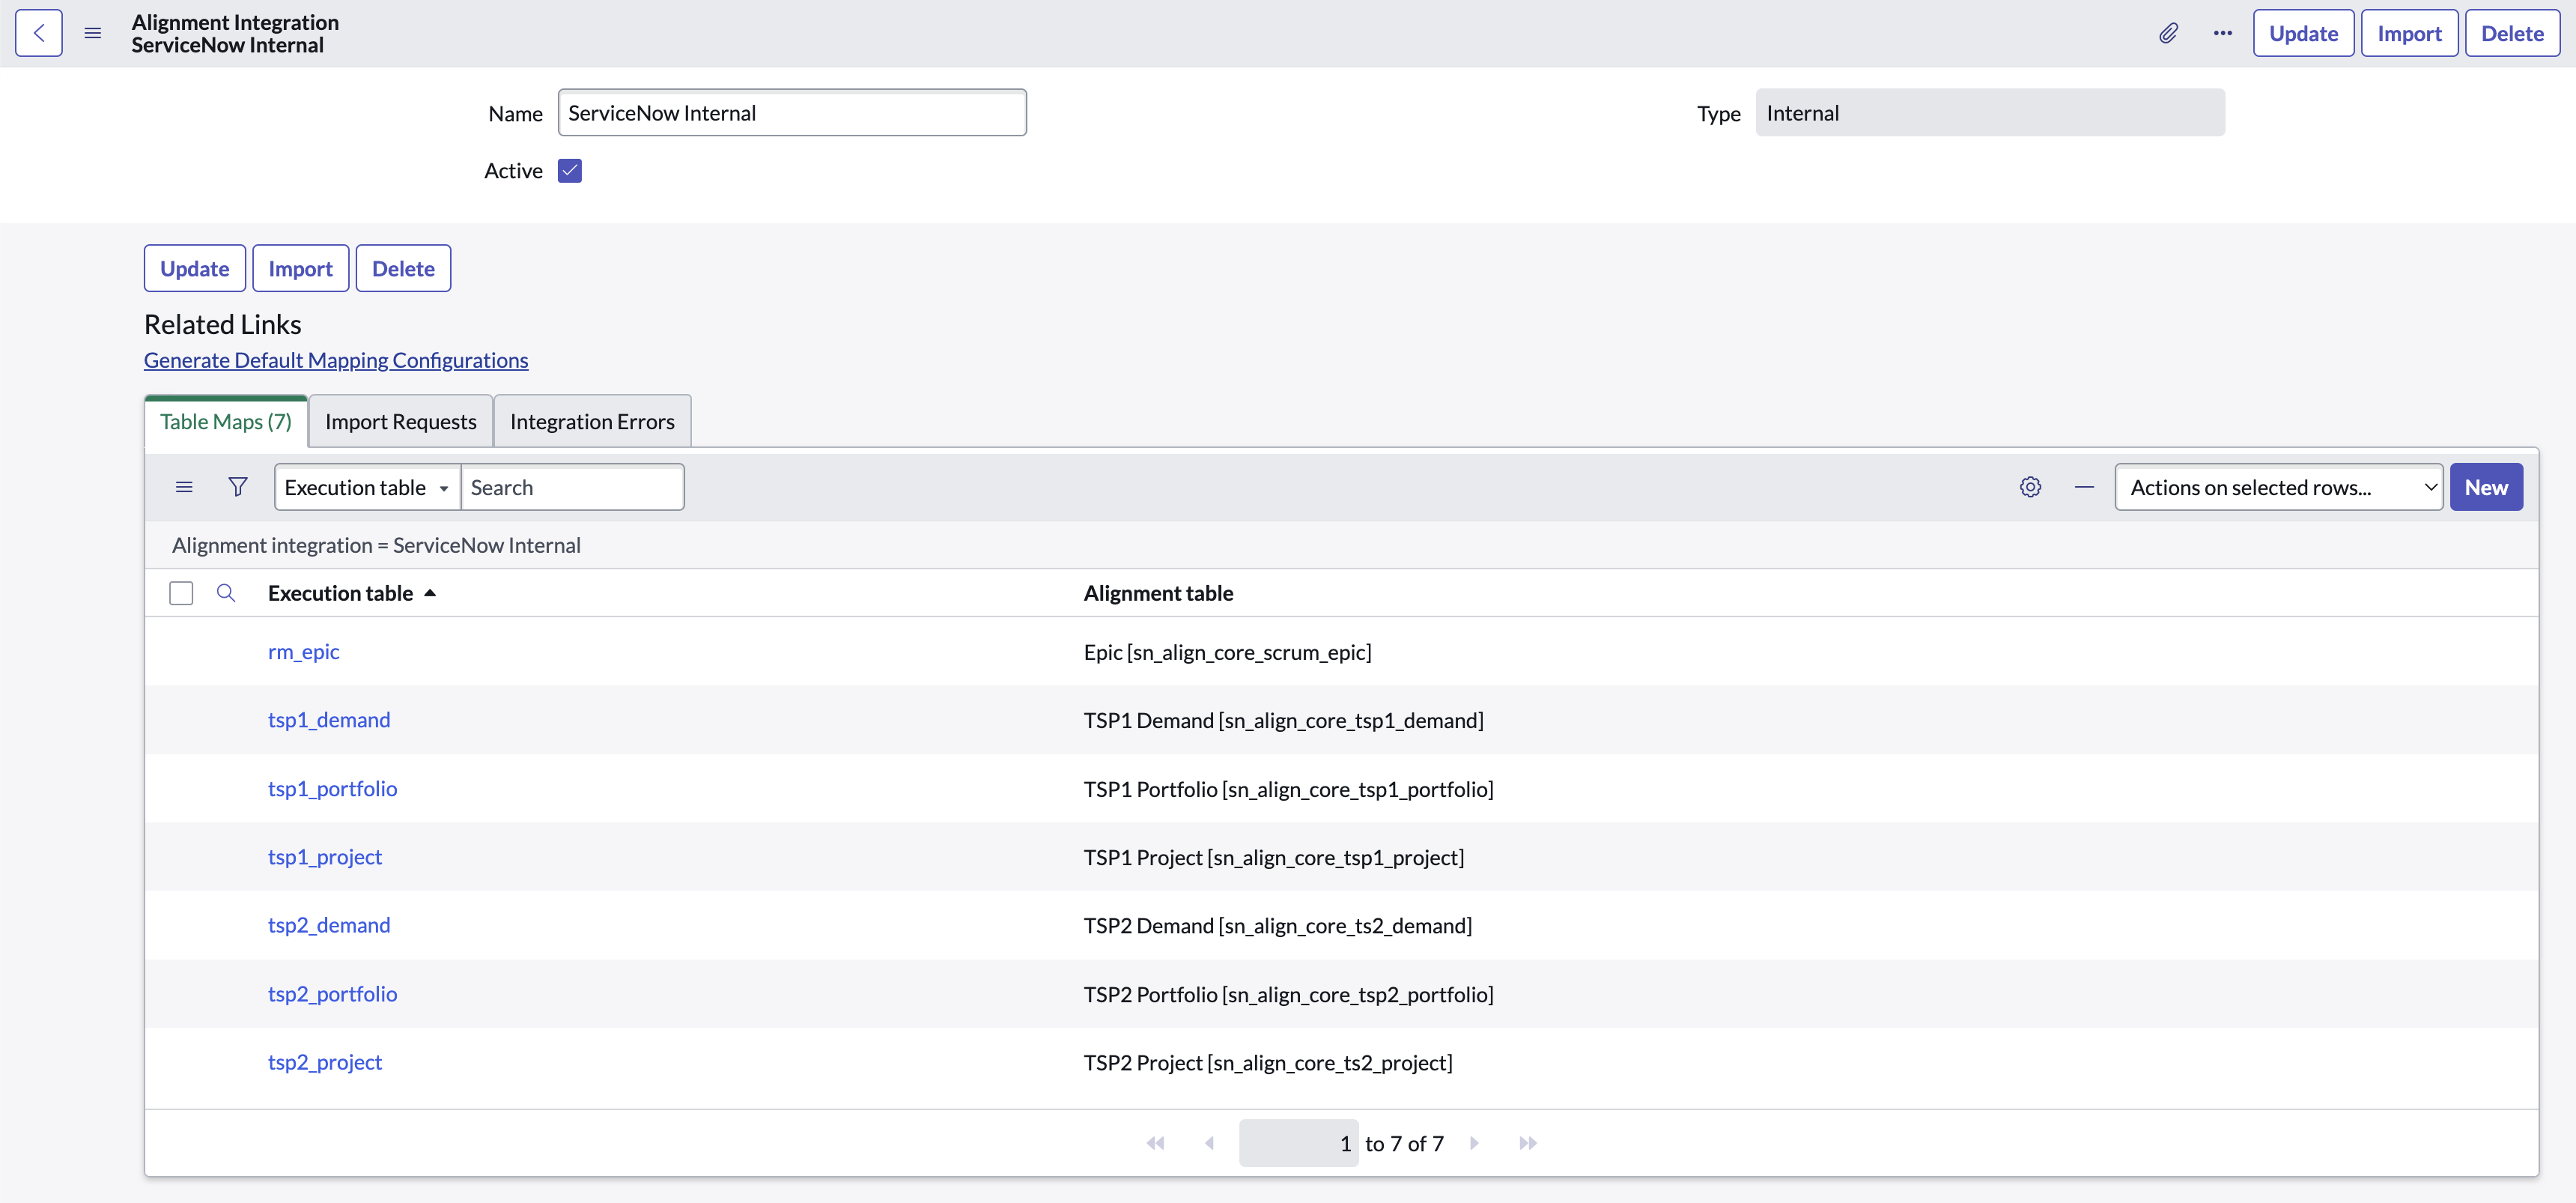
Task: Select the TSP1 Portfolio [sn_align_core_tsp1_portfolio] cell
Action: pos(1288,789)
